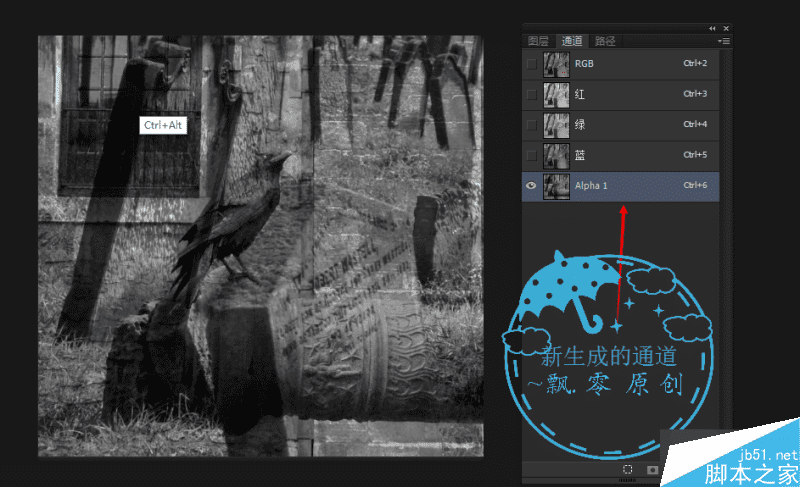Click the Ctrl+3 shortcut text

695,94
